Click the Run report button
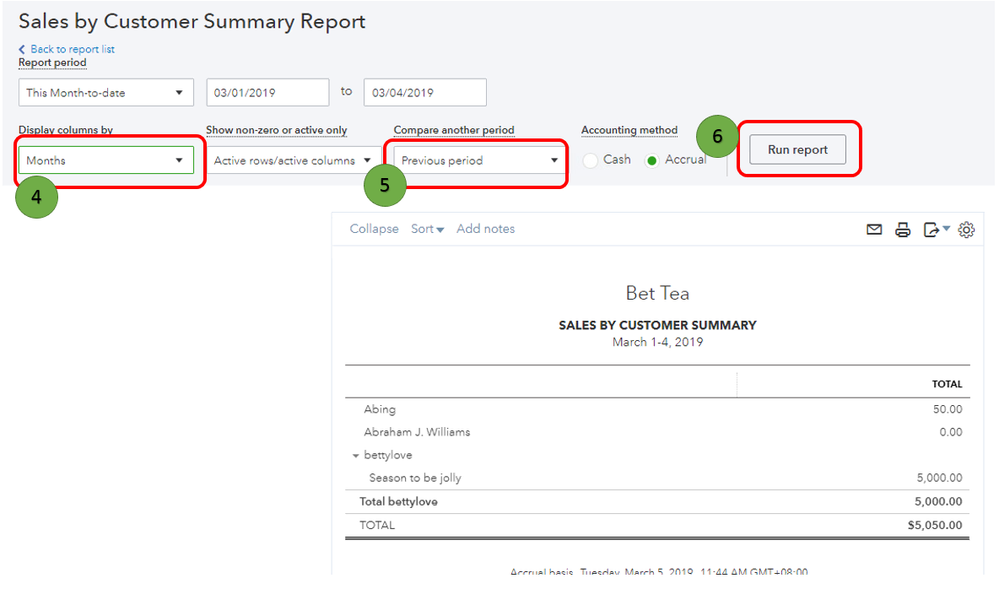This screenshot has height=595, width=999. coord(798,149)
